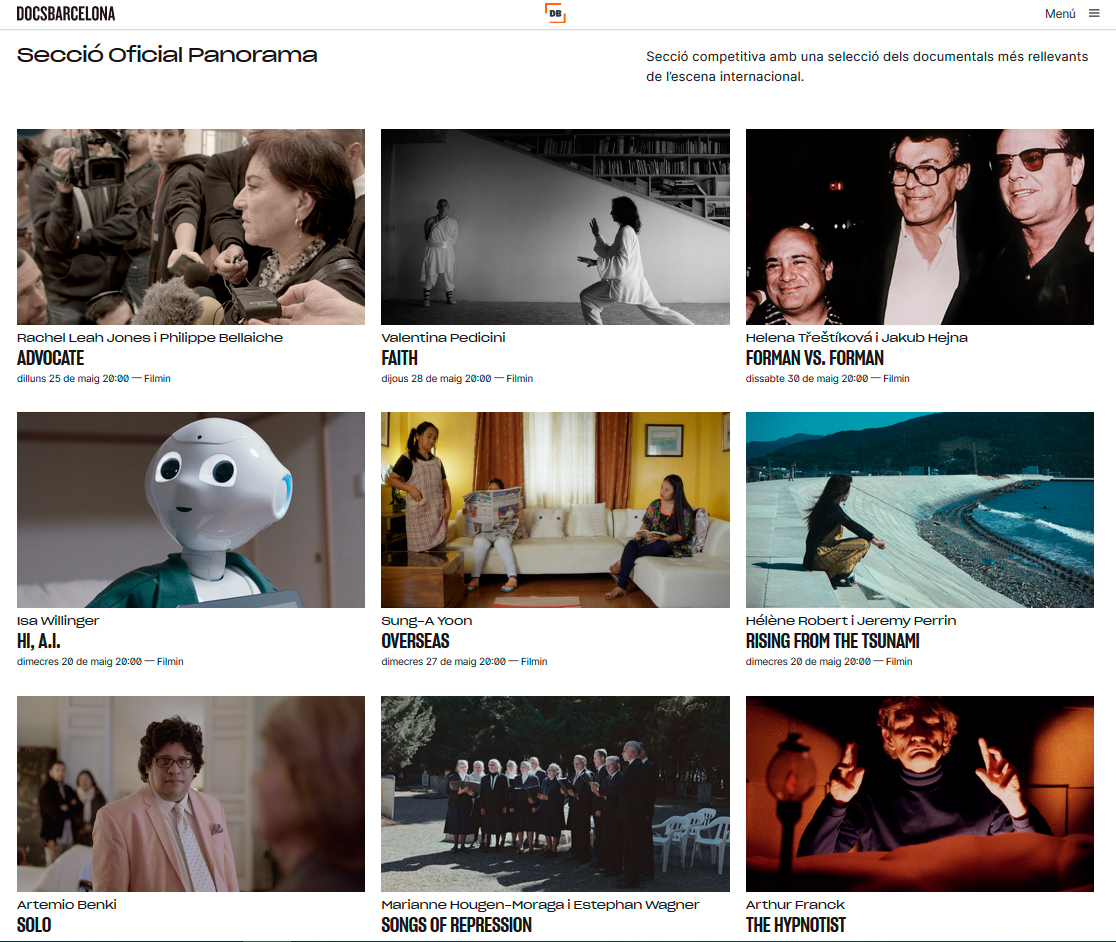Open Songs of Repression choir thumbnail
The width and height of the screenshot is (1116, 942).
555,794
